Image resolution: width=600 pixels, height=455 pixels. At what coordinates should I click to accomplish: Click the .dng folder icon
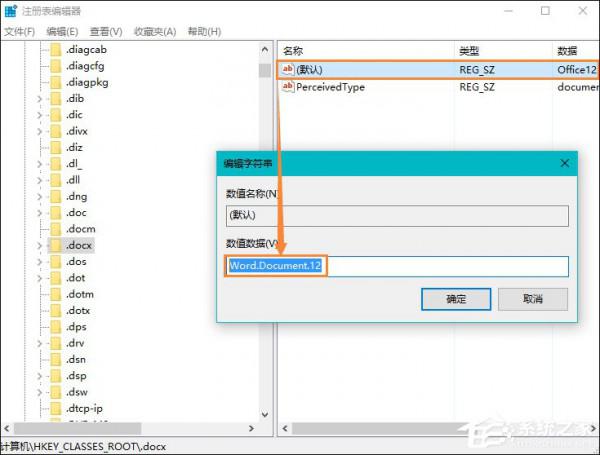56,196
